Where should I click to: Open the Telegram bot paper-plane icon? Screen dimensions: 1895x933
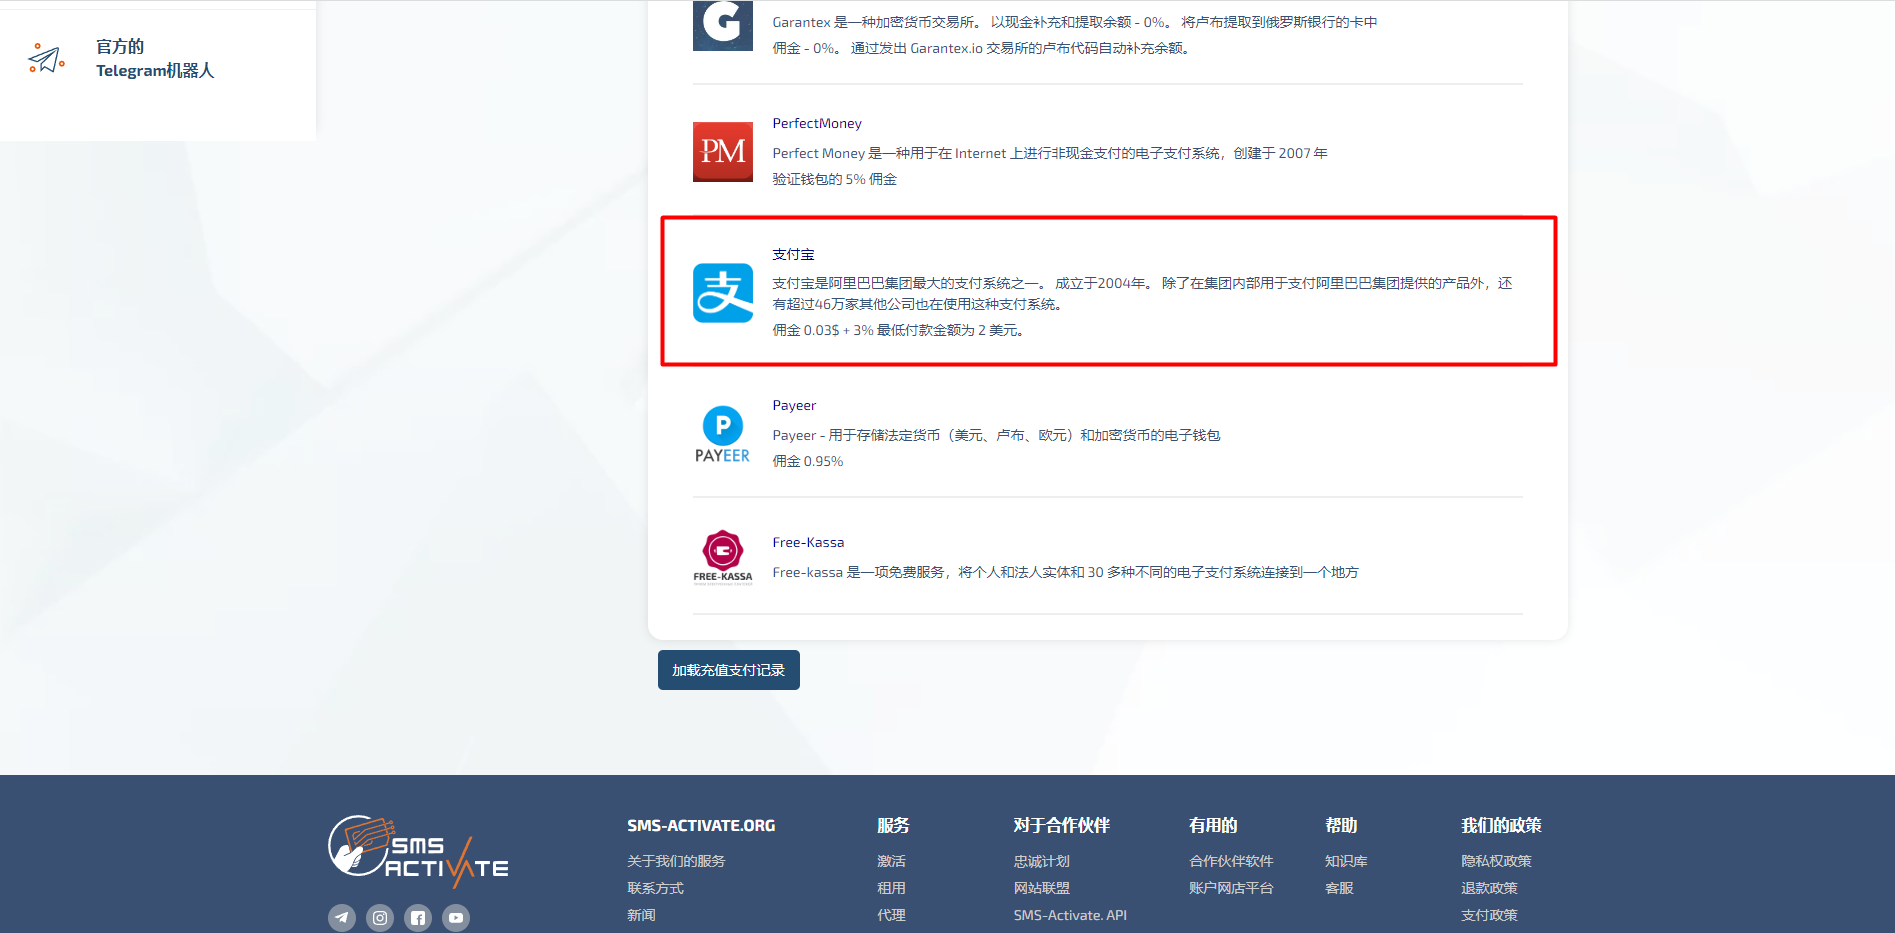coord(47,59)
